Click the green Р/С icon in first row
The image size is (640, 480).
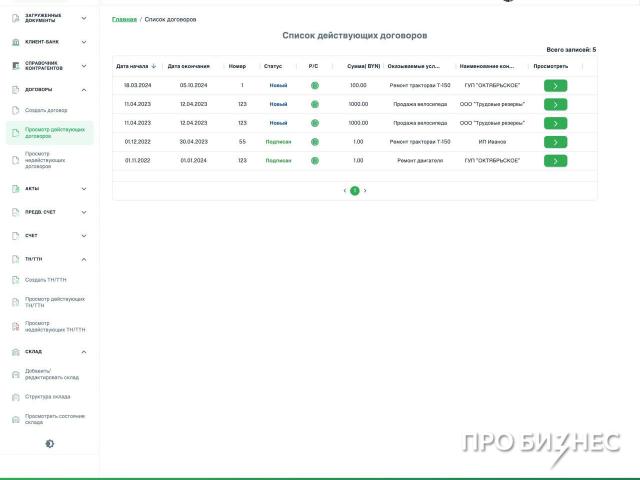pyautogui.click(x=314, y=86)
